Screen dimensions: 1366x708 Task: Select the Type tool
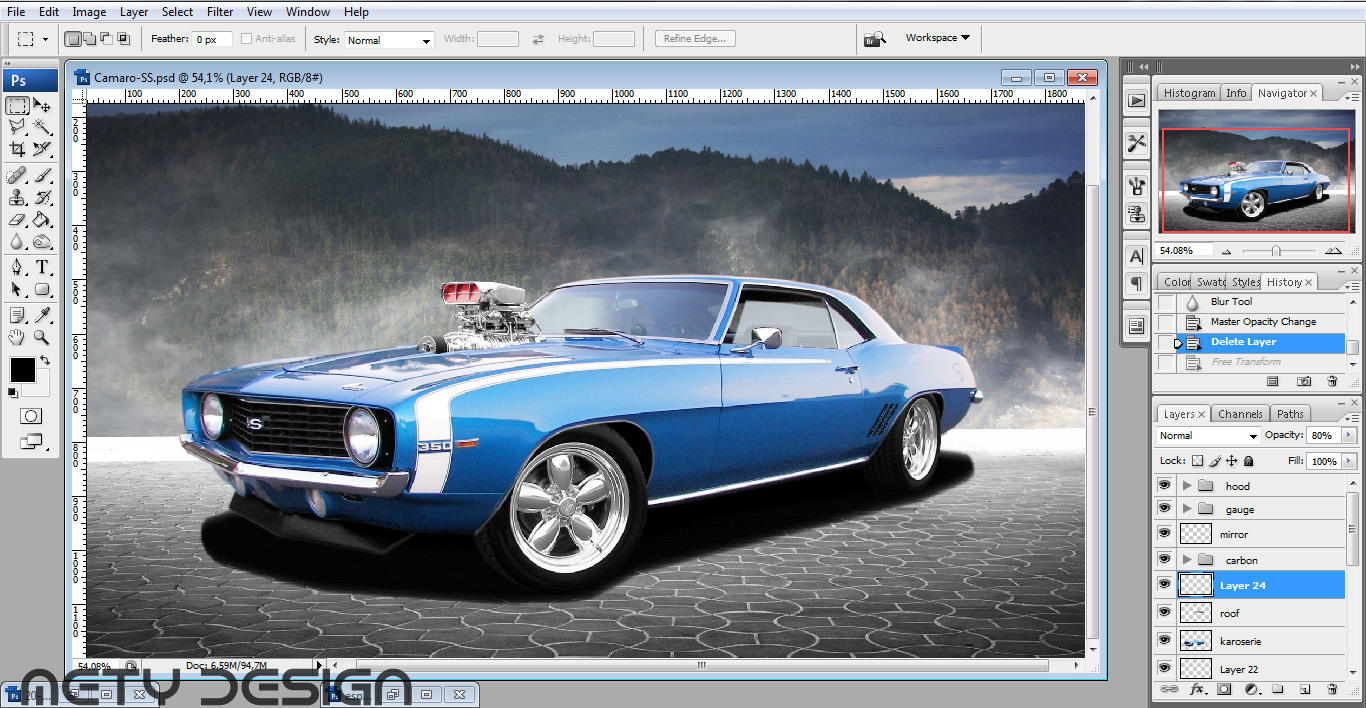coord(43,268)
